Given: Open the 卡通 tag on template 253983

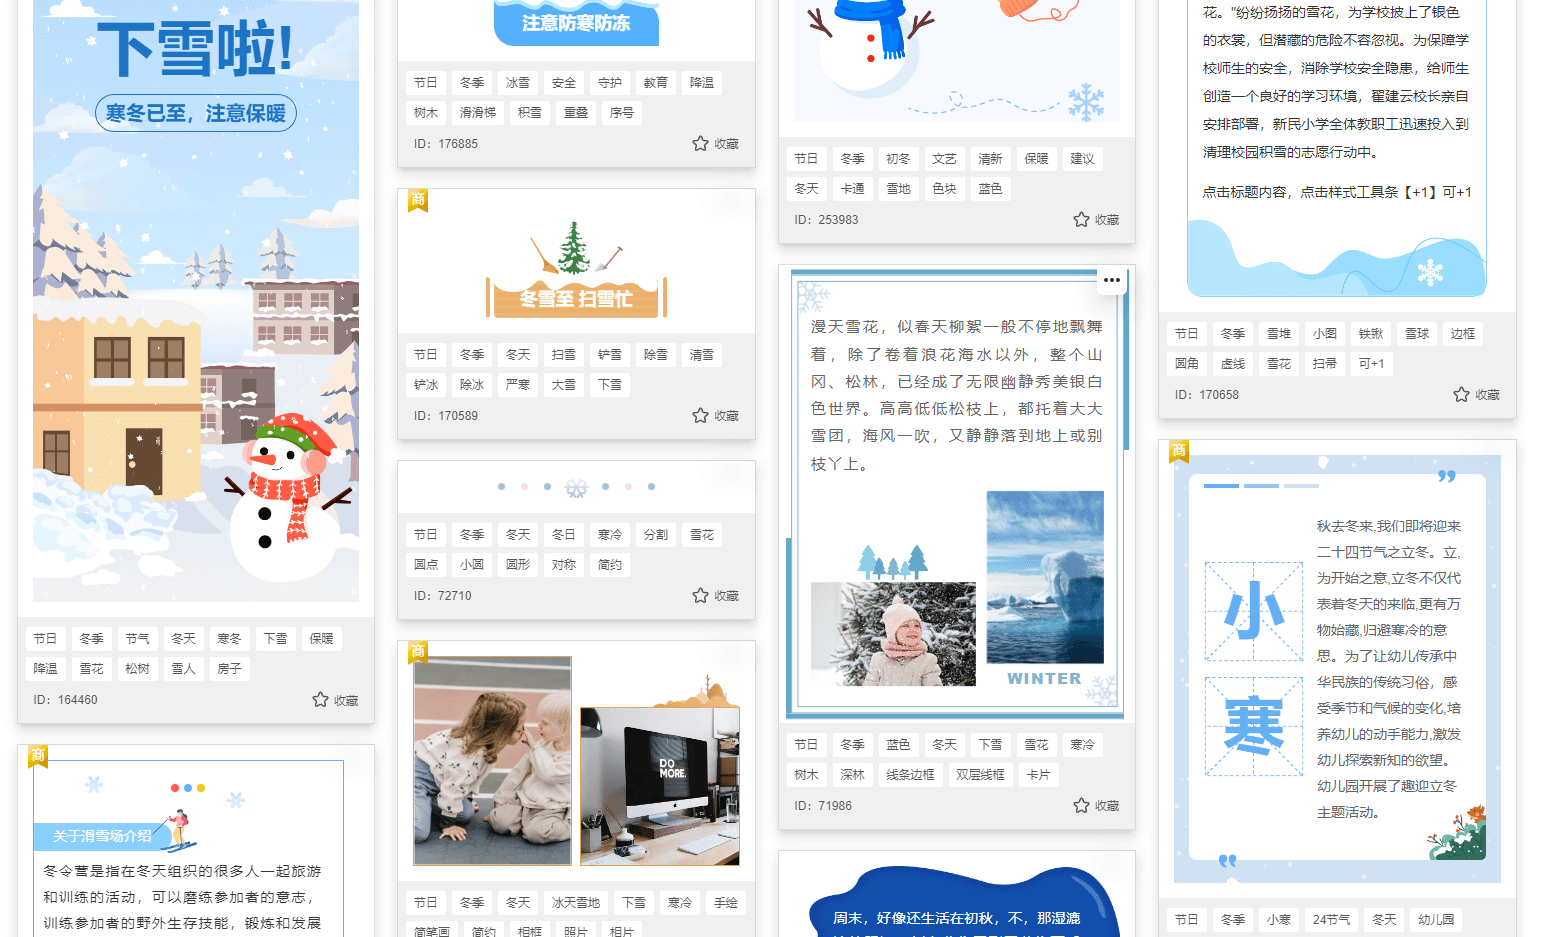Looking at the screenshot, I should click(x=852, y=188).
